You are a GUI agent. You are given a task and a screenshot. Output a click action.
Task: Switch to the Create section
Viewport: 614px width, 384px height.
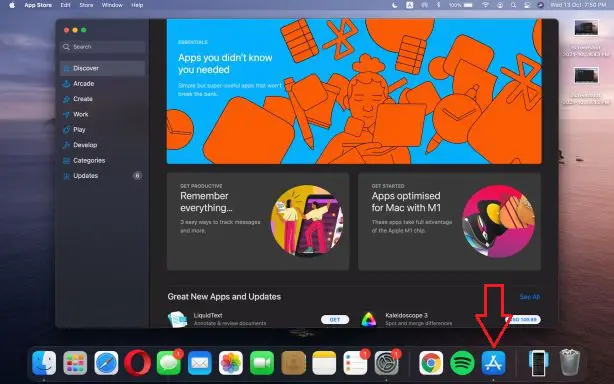tap(103, 99)
